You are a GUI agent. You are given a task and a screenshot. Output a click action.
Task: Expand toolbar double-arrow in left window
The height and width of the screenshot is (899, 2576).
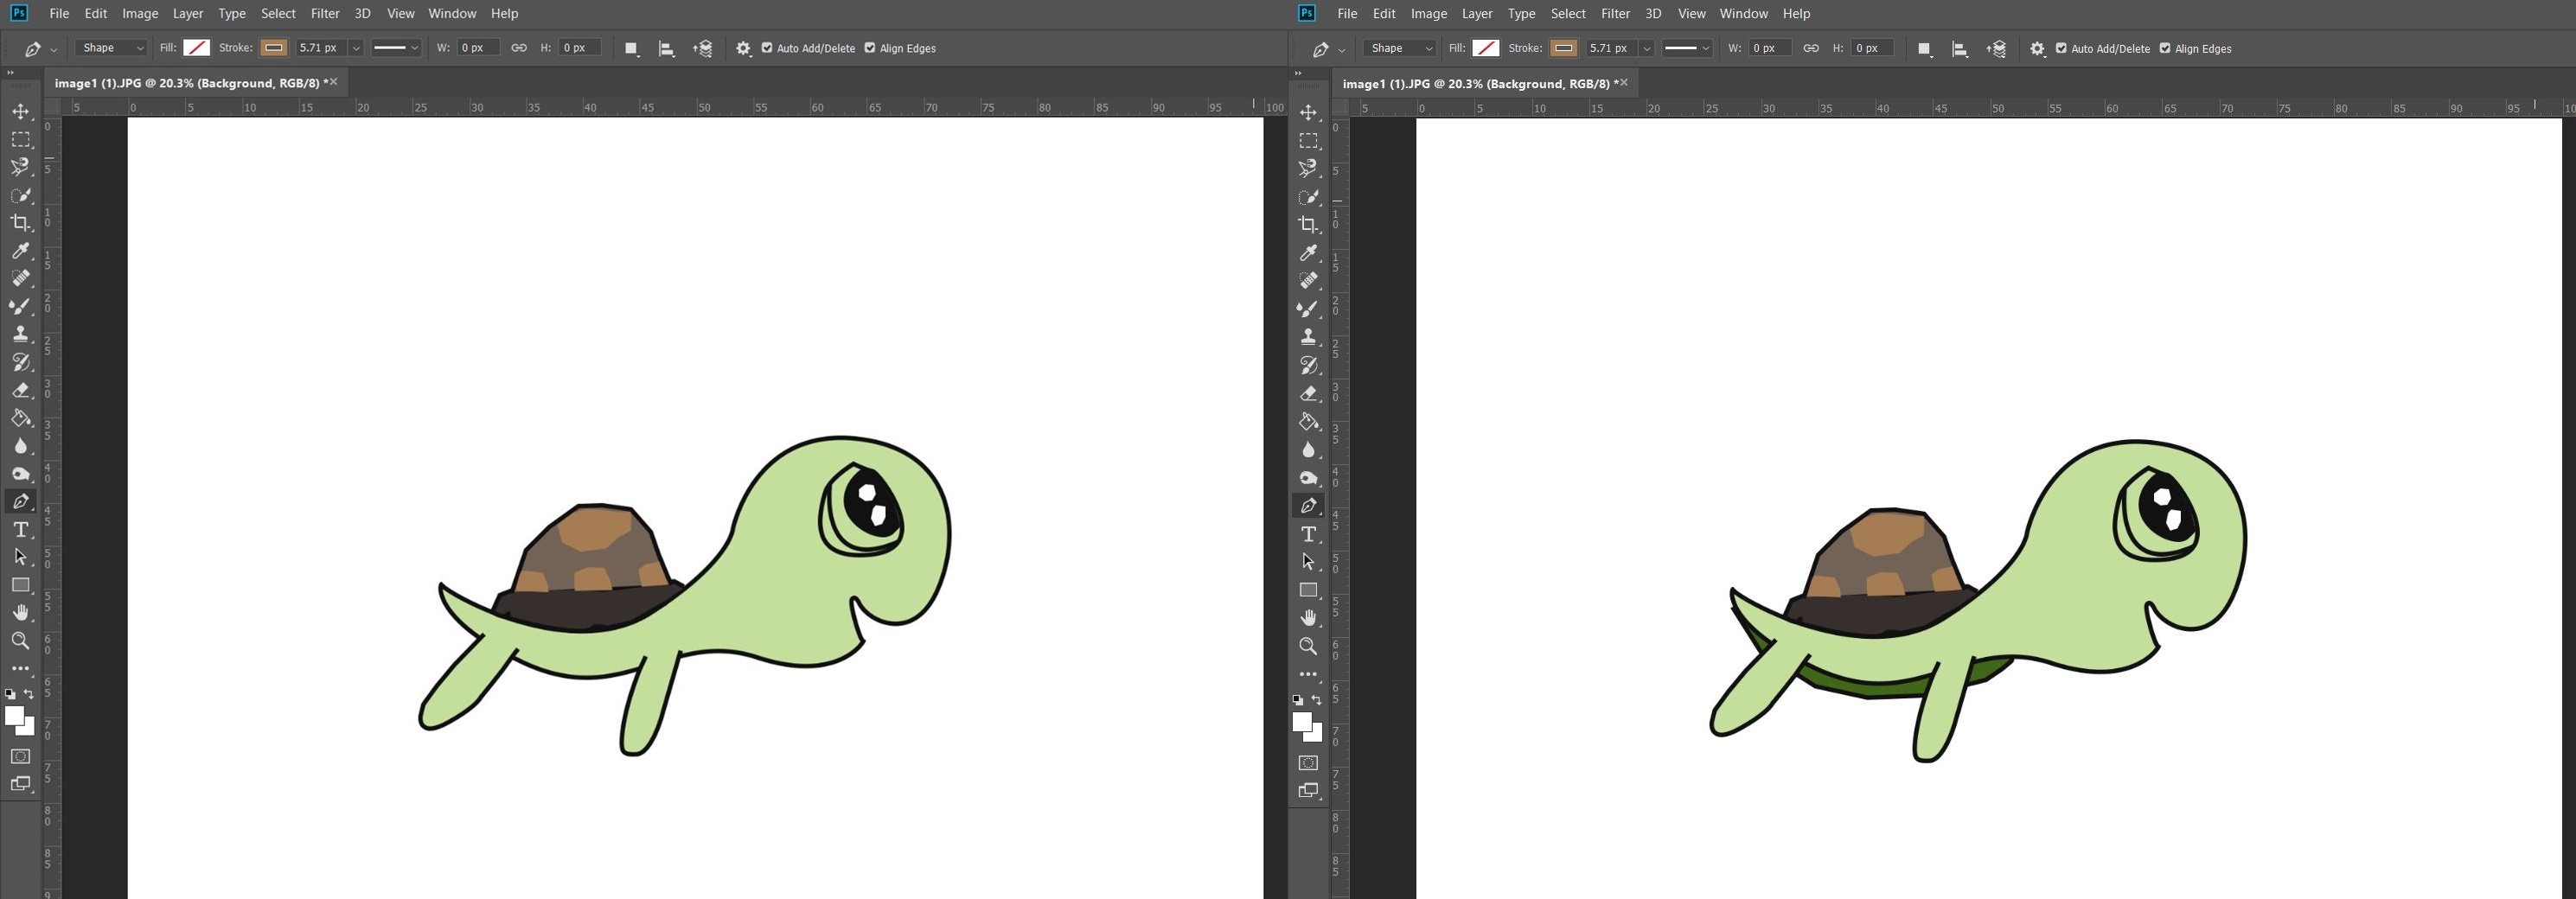10,73
